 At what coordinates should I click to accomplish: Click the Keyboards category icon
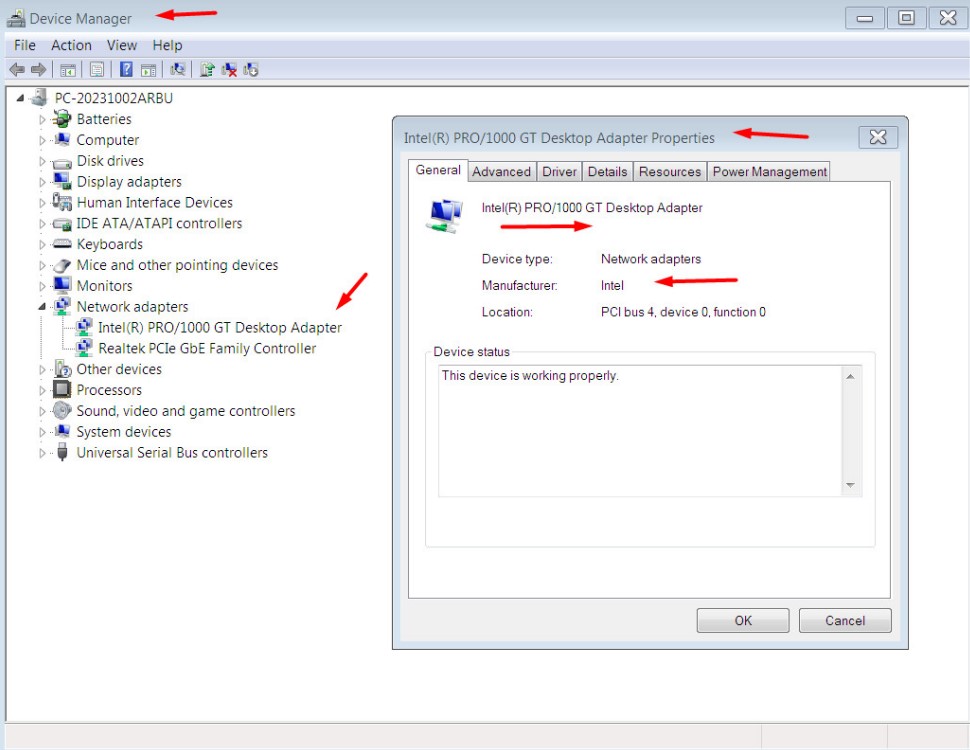pyautogui.click(x=62, y=244)
